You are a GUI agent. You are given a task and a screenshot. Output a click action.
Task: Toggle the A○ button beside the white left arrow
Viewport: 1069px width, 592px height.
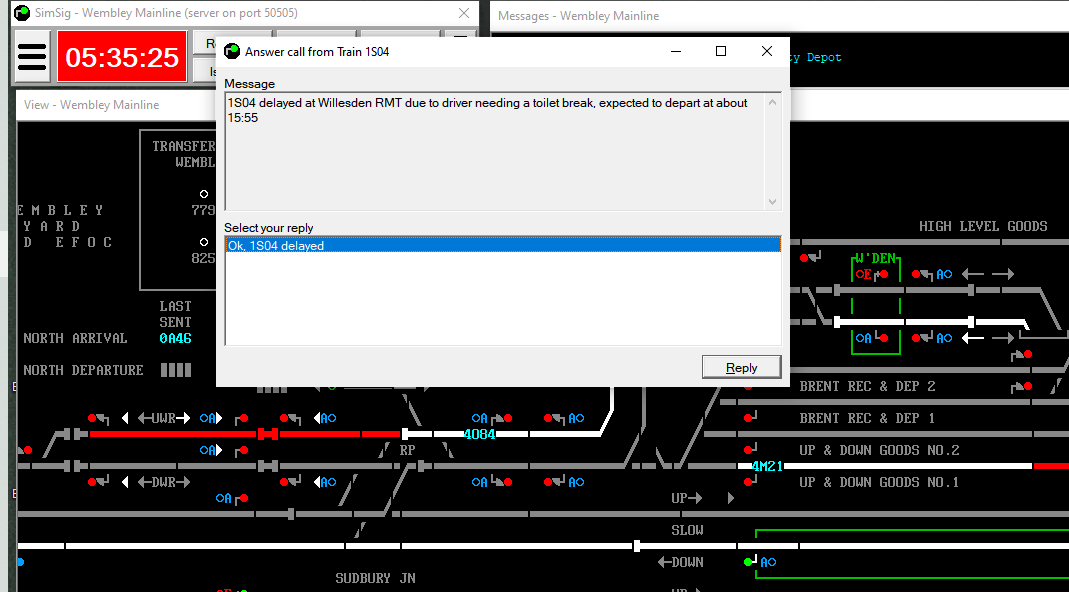click(944, 338)
